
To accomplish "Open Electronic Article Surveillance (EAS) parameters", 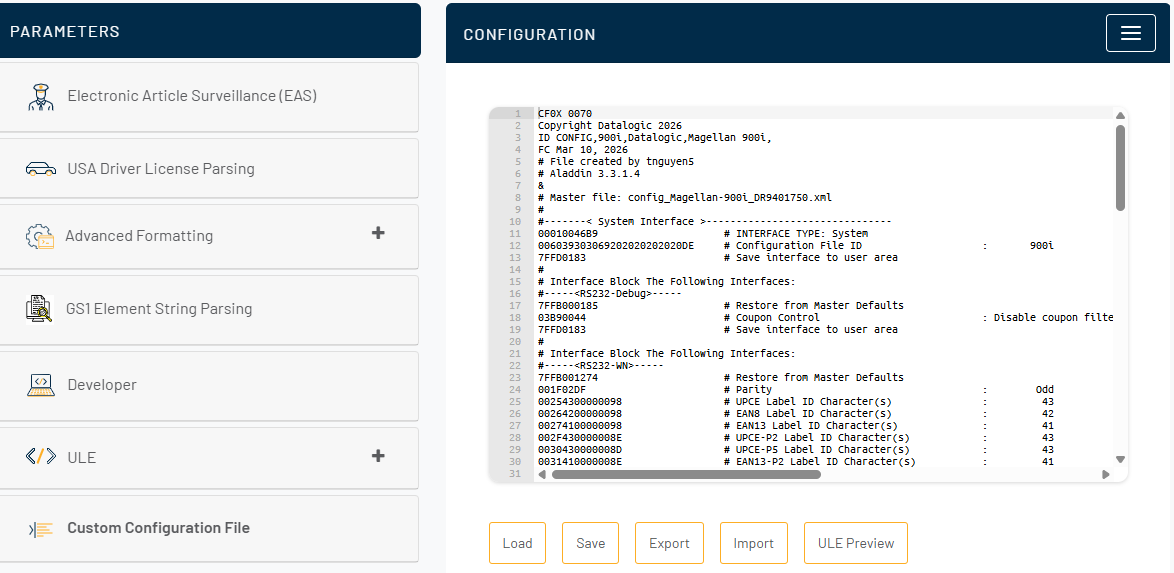I will tap(192, 96).
